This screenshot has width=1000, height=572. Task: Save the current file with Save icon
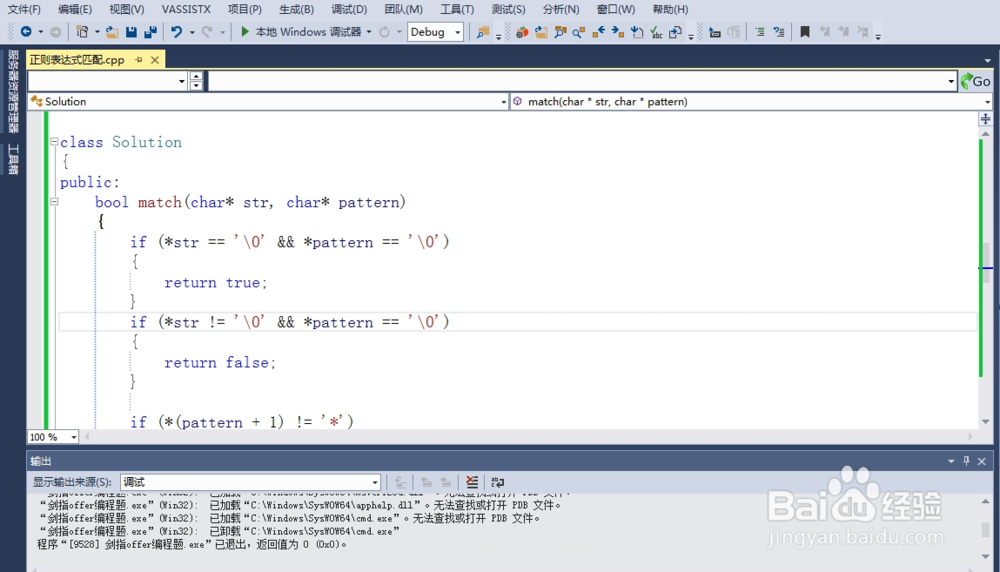coord(131,31)
